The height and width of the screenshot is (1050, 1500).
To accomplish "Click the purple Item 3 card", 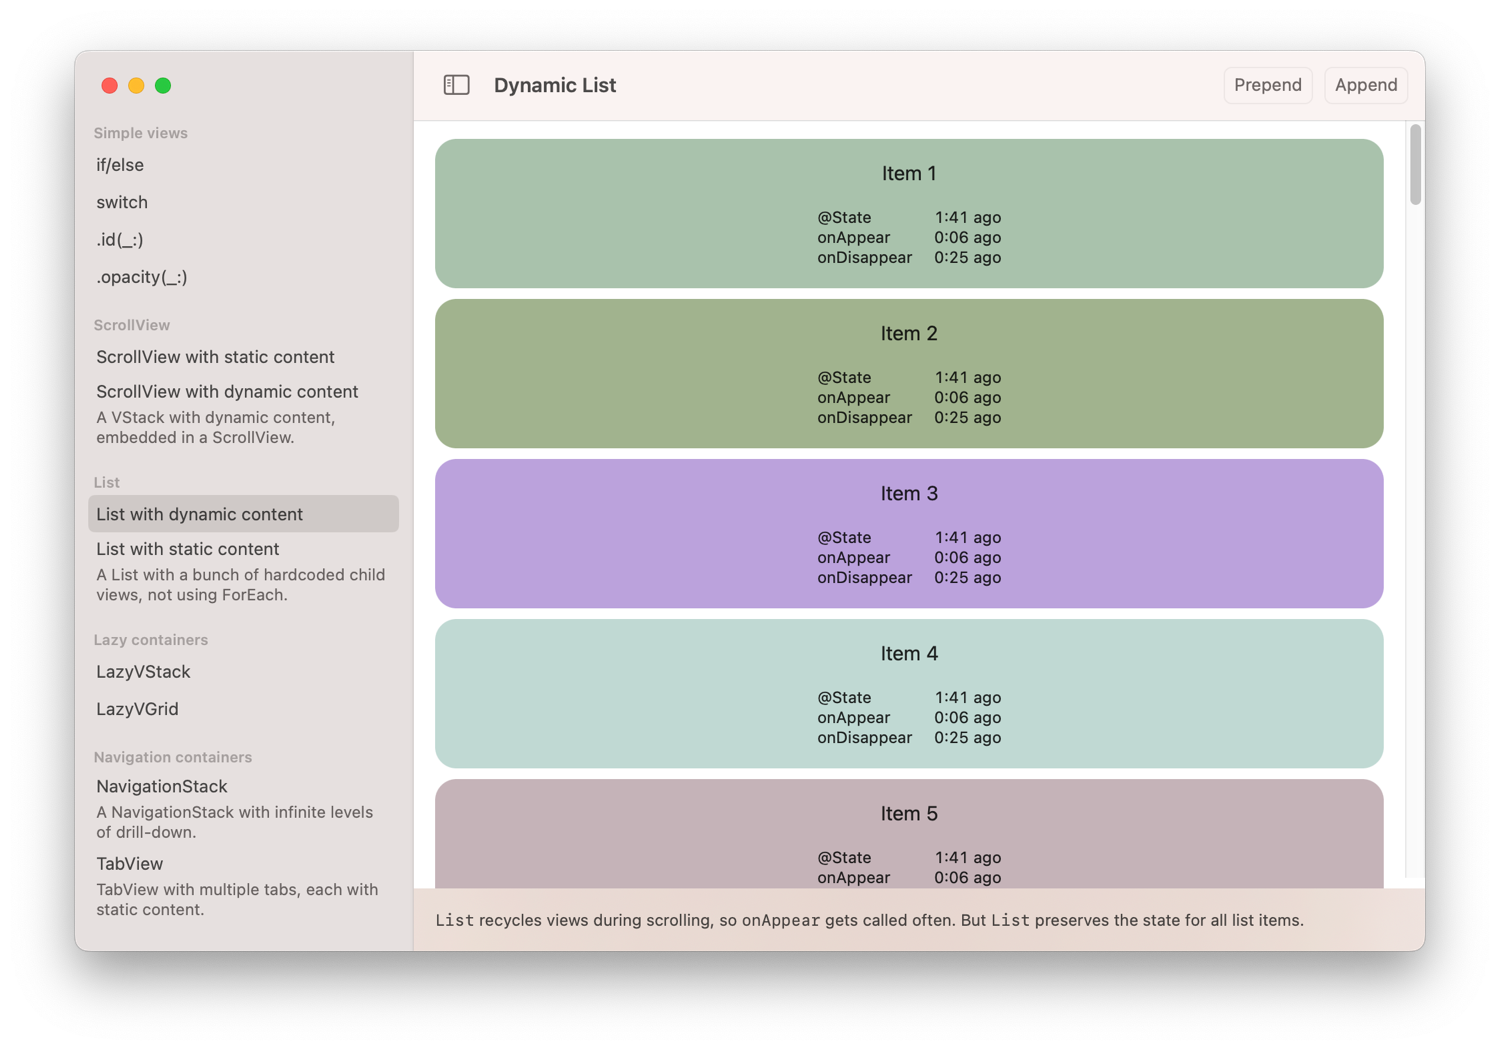I will [908, 533].
